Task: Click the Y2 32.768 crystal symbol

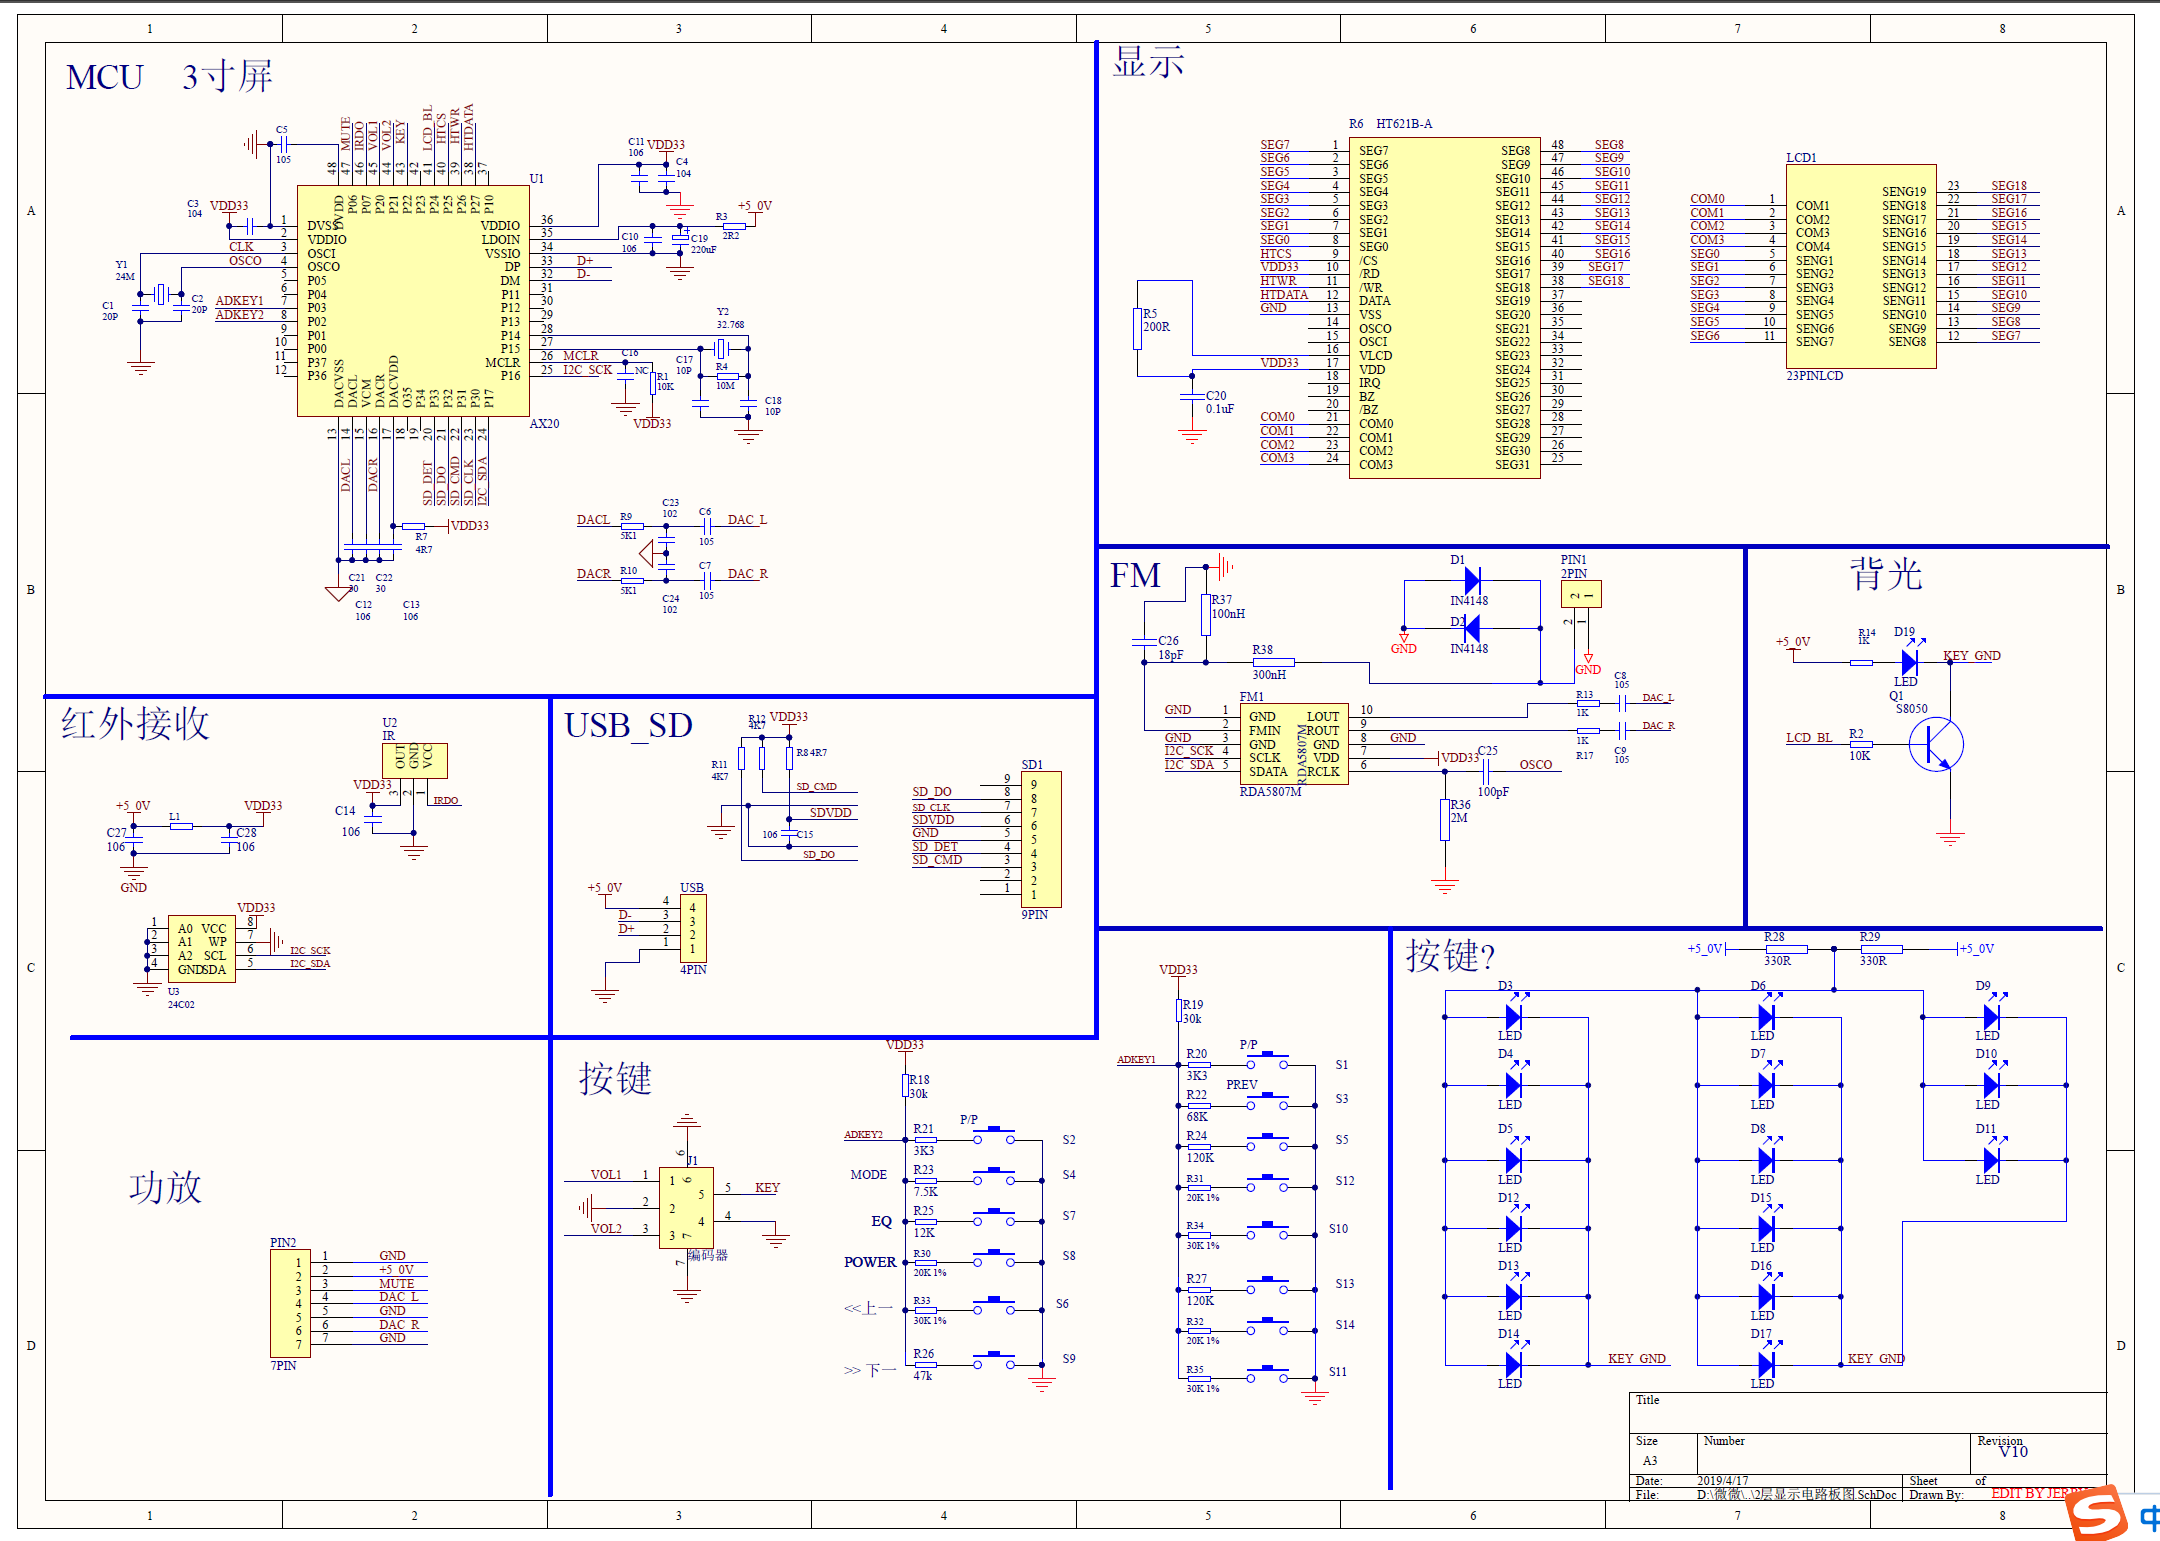Action: [721, 348]
